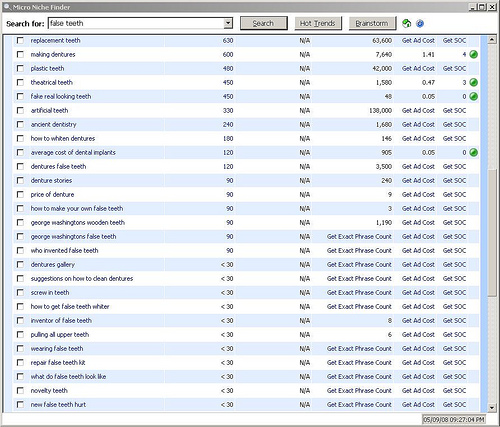Minimize the Micro Niche Finder window
The height and width of the screenshot is (427, 500).
tap(472, 7)
